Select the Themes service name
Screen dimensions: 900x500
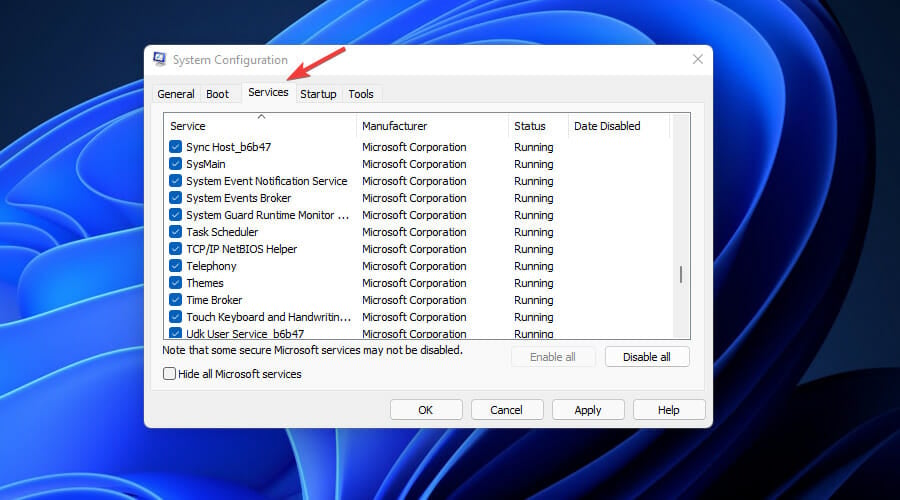pyautogui.click(x=205, y=283)
